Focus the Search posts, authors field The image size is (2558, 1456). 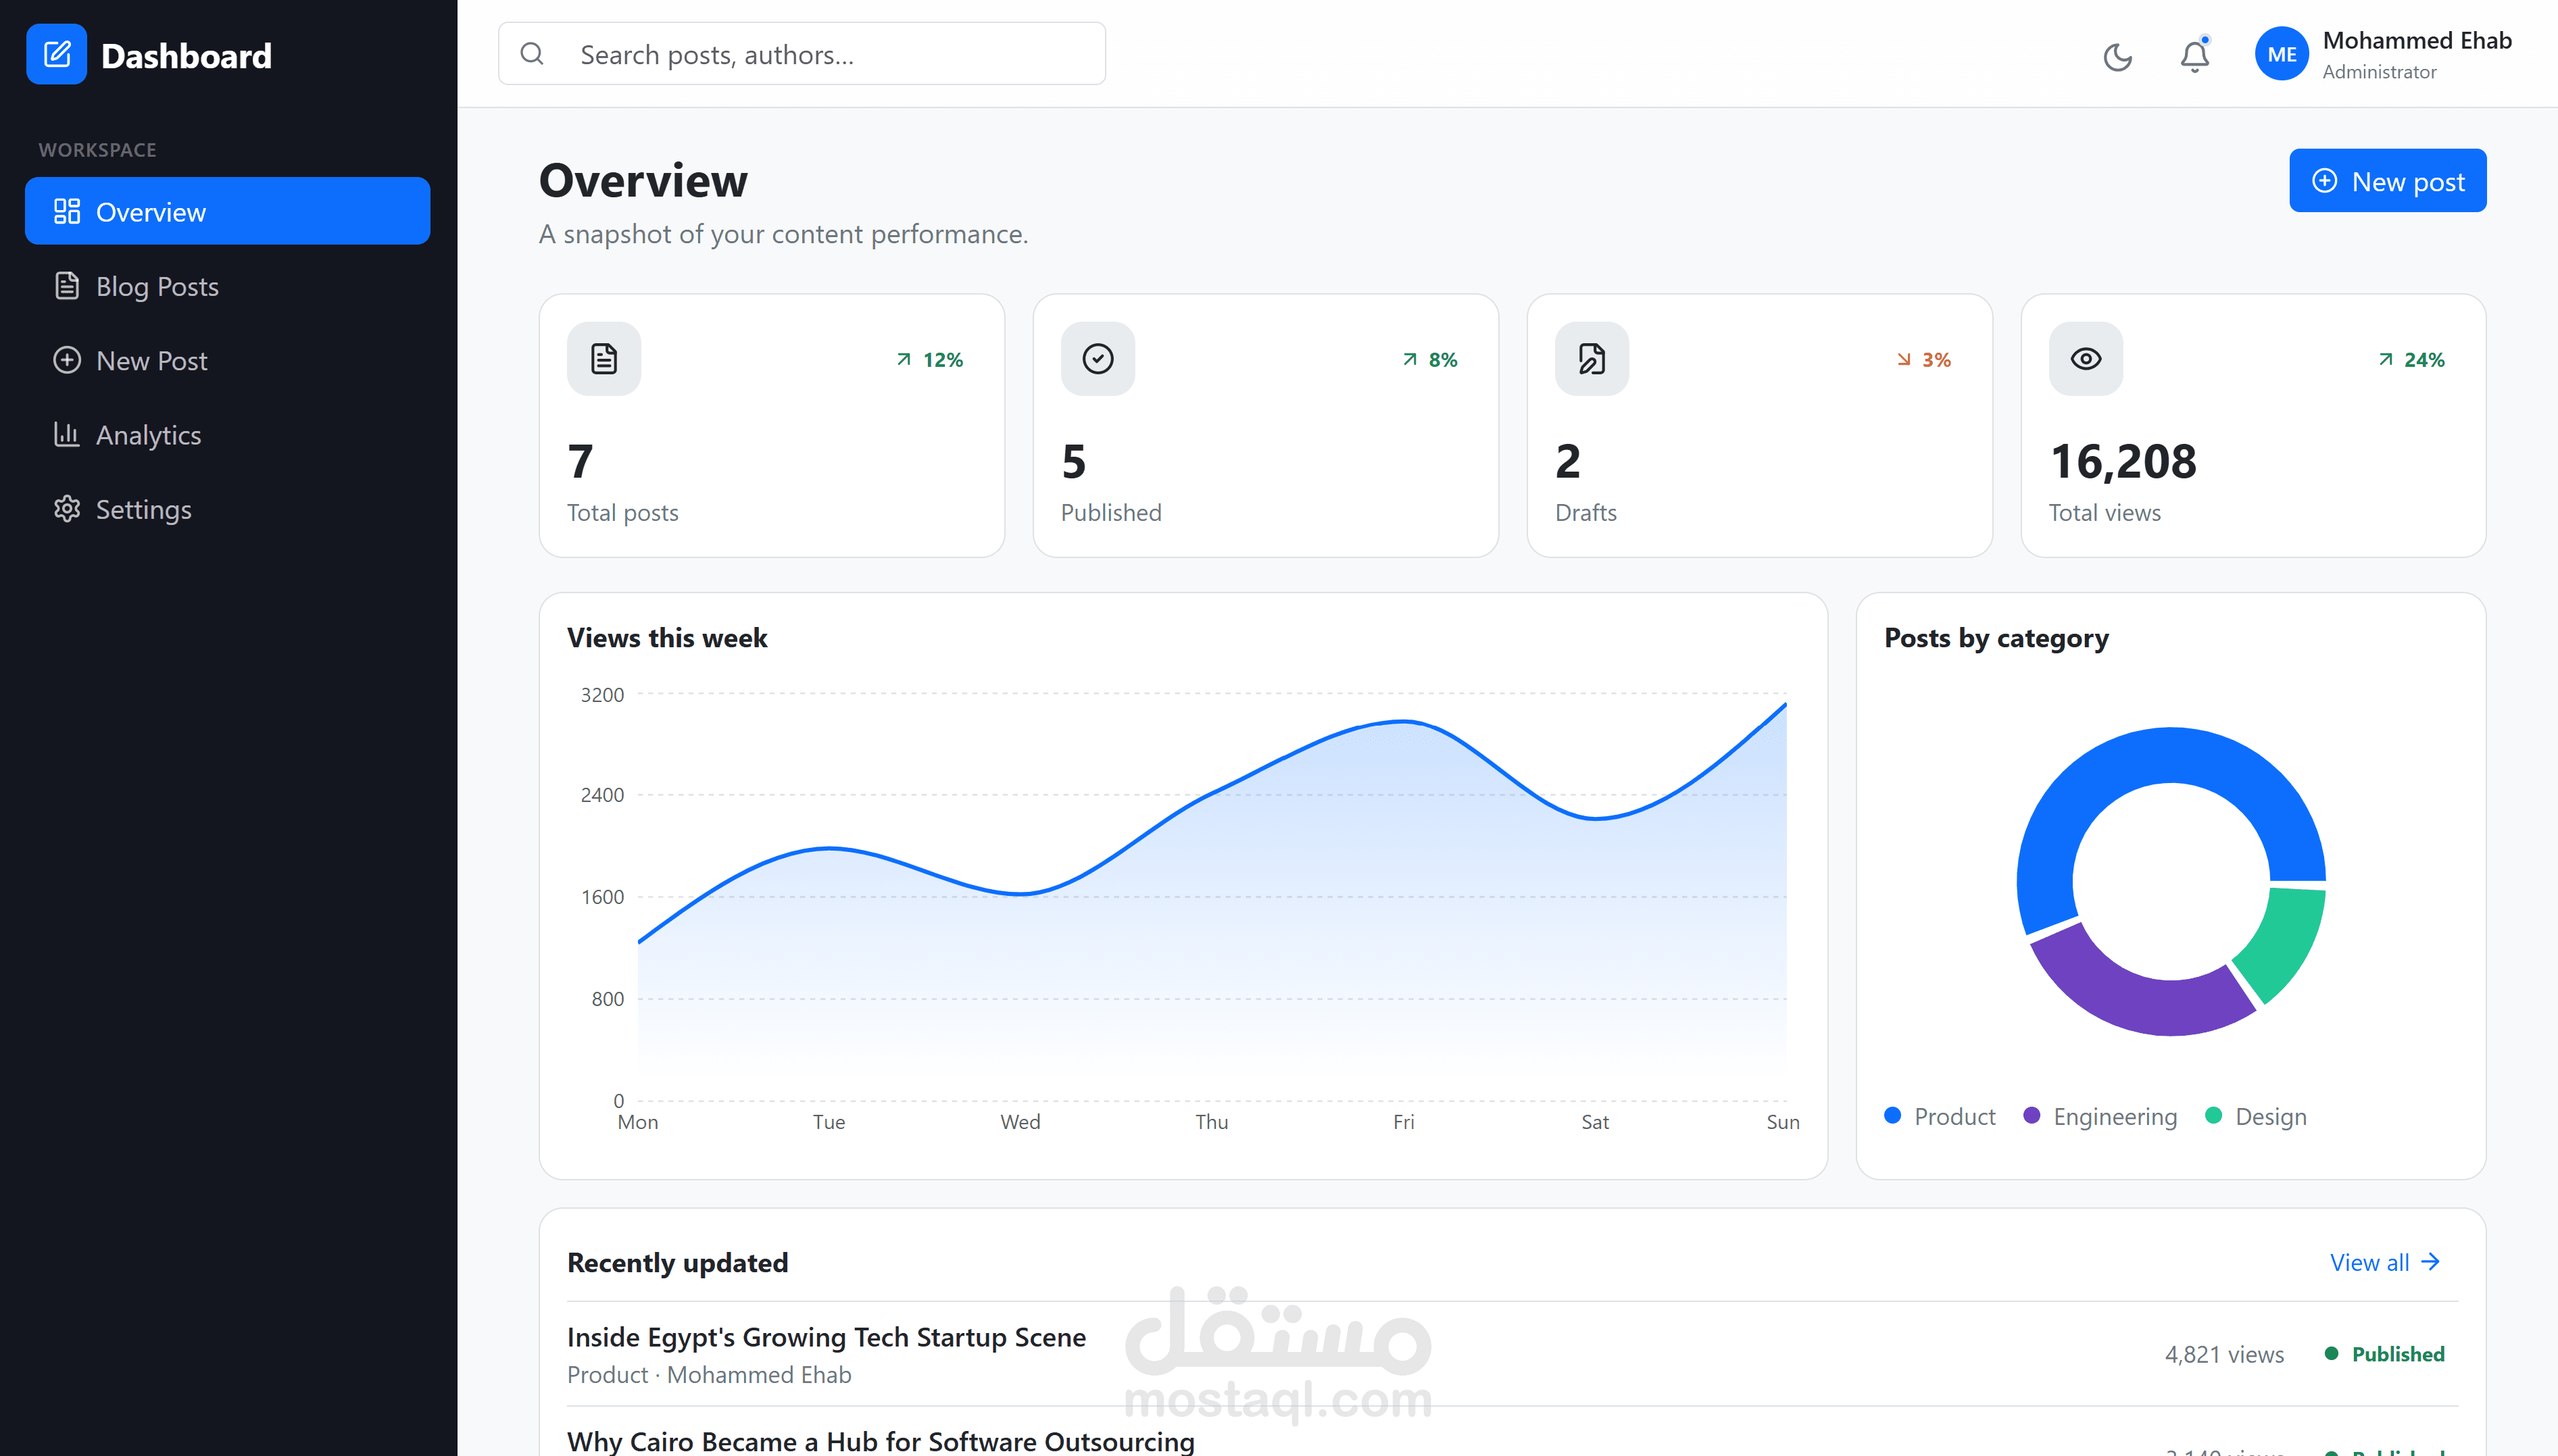click(802, 53)
